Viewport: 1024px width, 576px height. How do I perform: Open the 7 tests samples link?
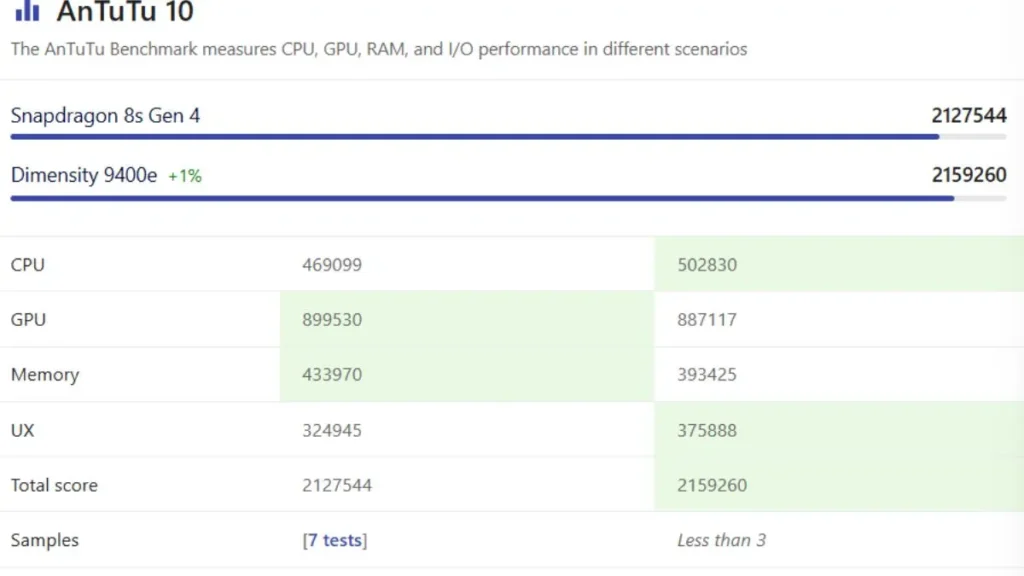click(335, 540)
